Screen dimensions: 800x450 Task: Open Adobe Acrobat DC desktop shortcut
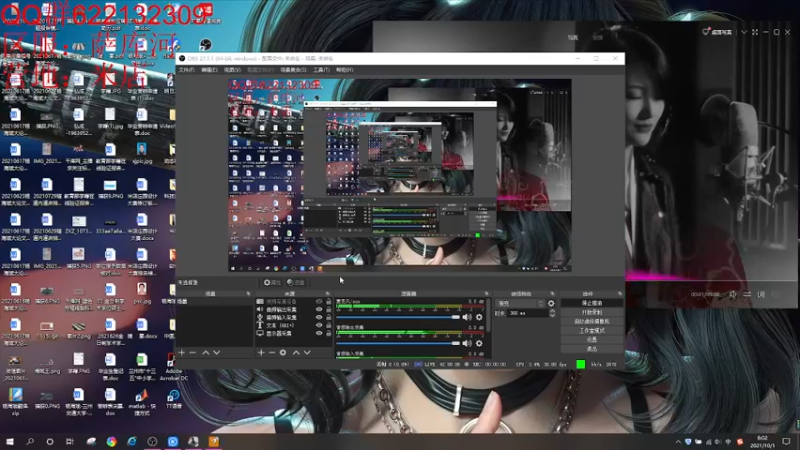point(173,368)
